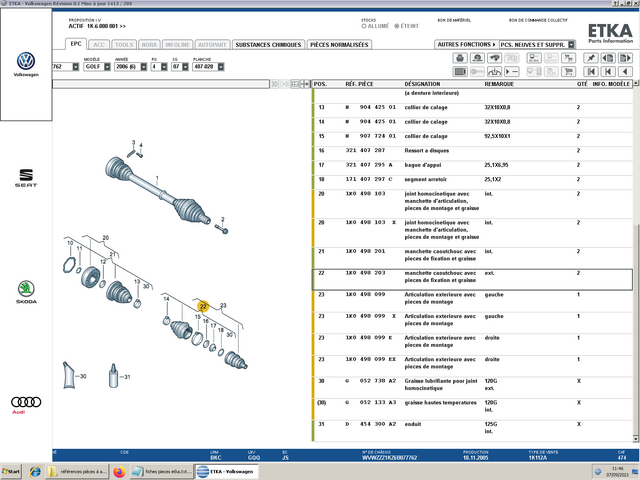Open Internet Explorer from taskbar
This screenshot has height=480, width=640.
pos(35,471)
